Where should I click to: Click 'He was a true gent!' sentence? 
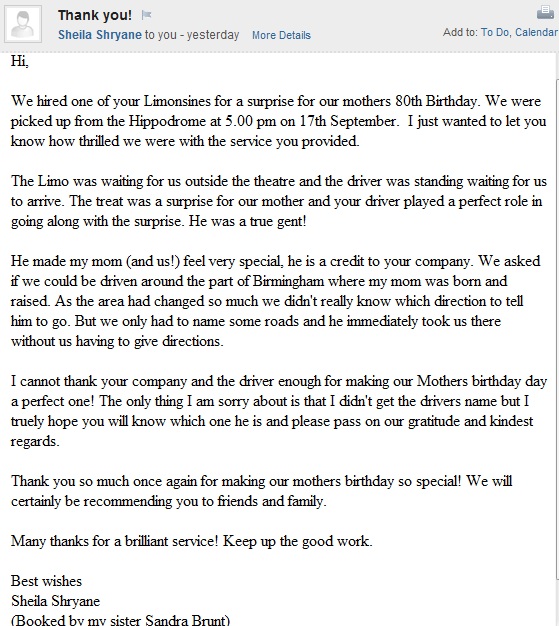[x=247, y=221]
